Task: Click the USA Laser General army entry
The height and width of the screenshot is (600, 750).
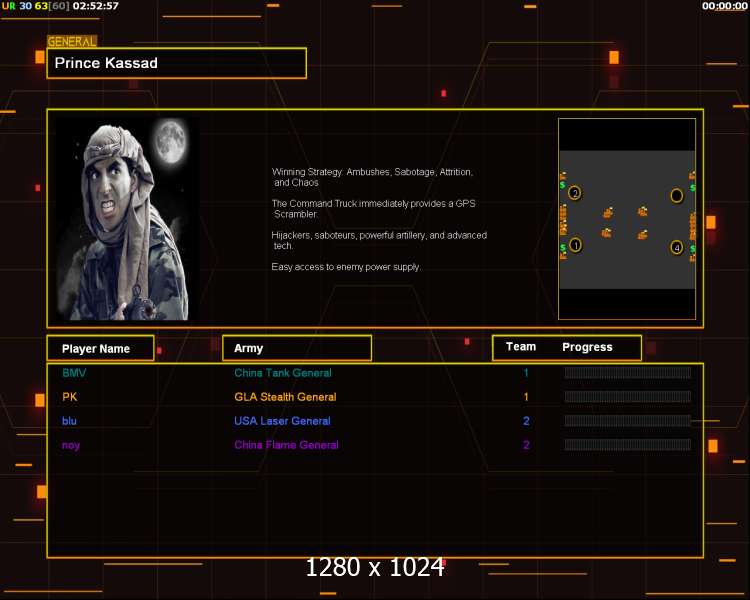Action: [x=282, y=421]
